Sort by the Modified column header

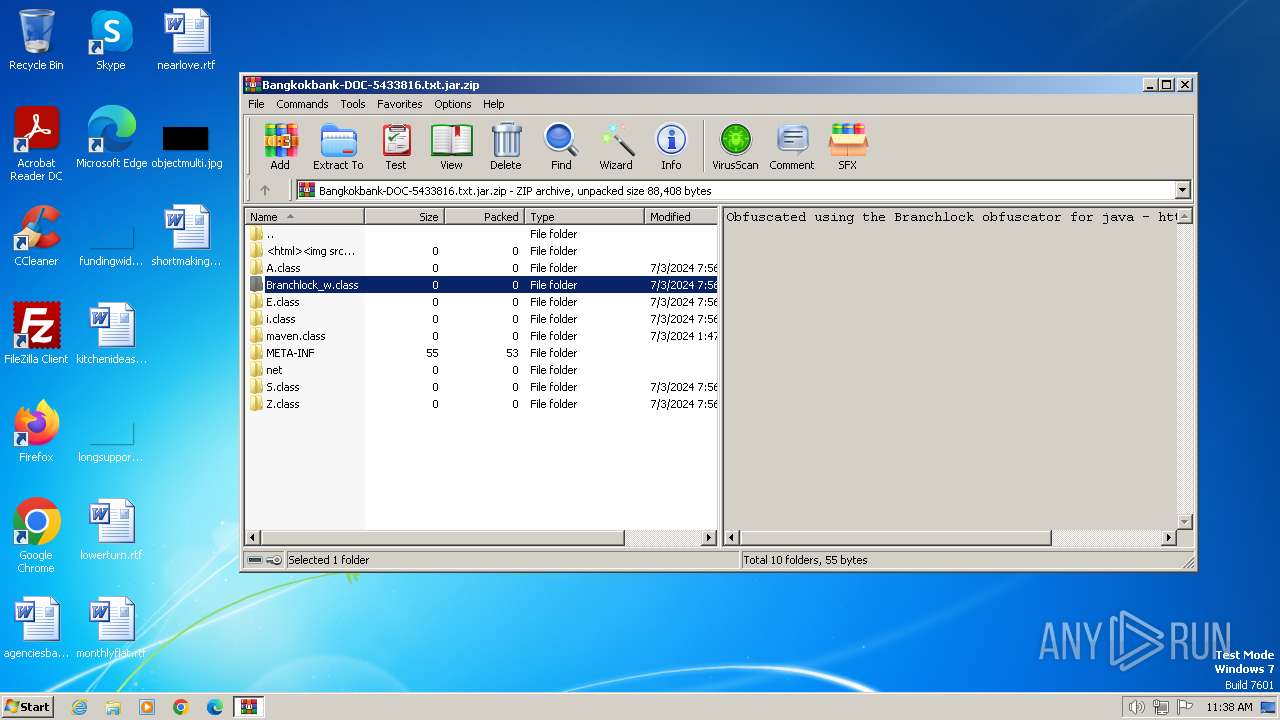click(681, 217)
